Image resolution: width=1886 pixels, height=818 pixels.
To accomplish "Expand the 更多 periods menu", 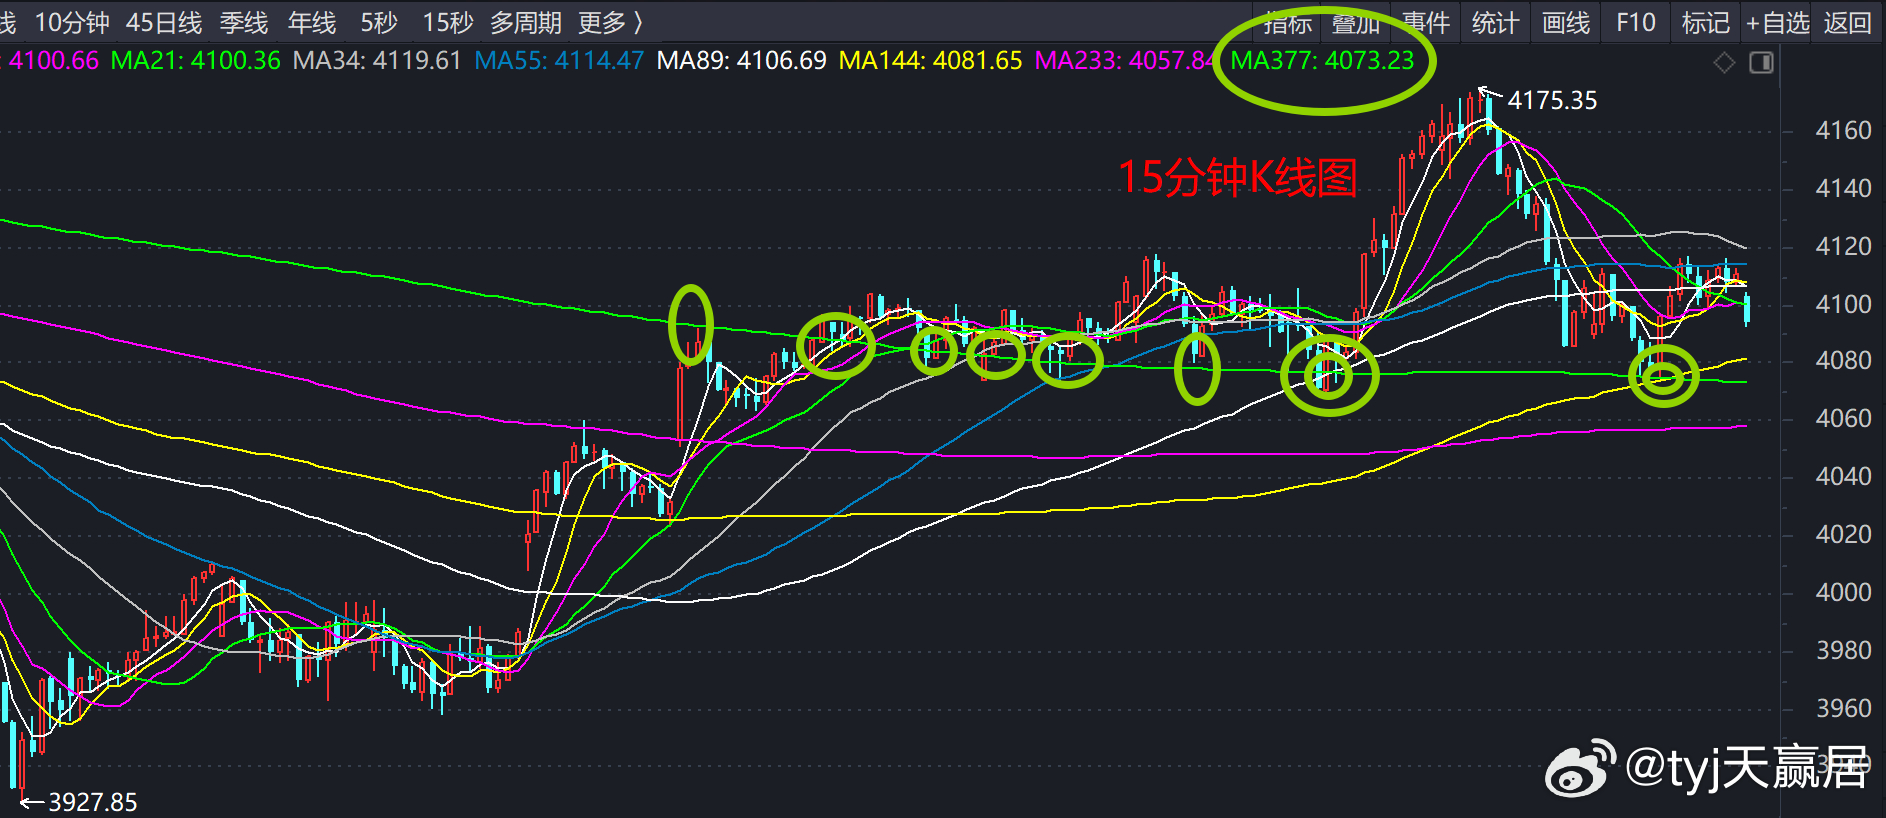I will [610, 22].
